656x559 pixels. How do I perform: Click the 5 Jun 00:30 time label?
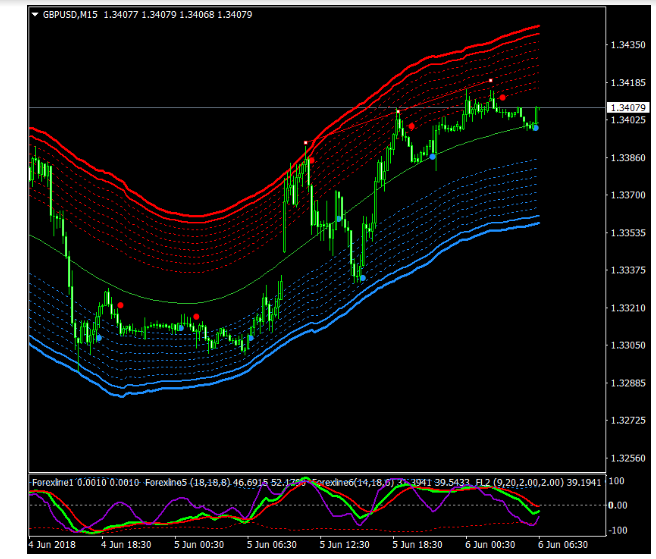199,545
